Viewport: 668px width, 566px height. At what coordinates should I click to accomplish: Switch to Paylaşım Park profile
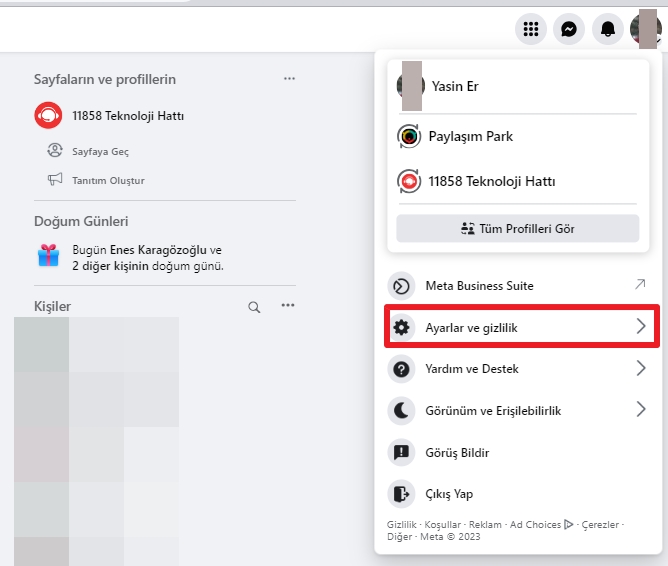pyautogui.click(x=518, y=136)
